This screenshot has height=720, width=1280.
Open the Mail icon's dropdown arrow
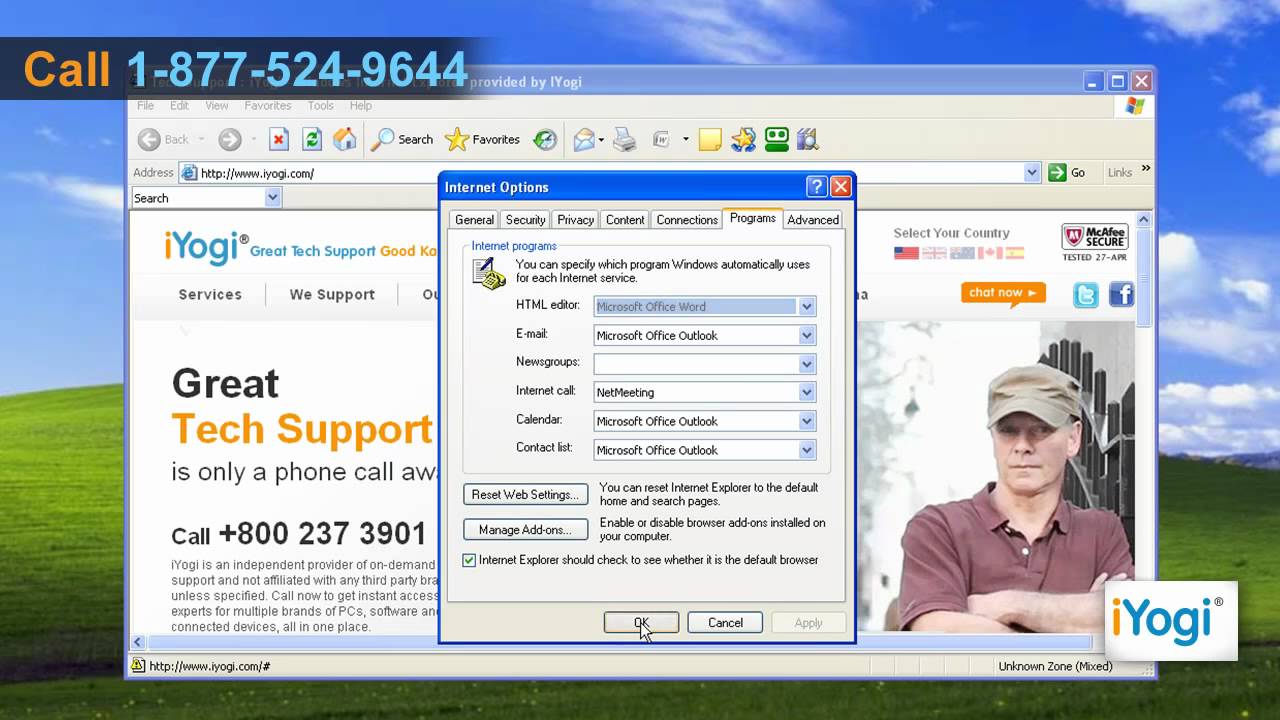[x=603, y=140]
